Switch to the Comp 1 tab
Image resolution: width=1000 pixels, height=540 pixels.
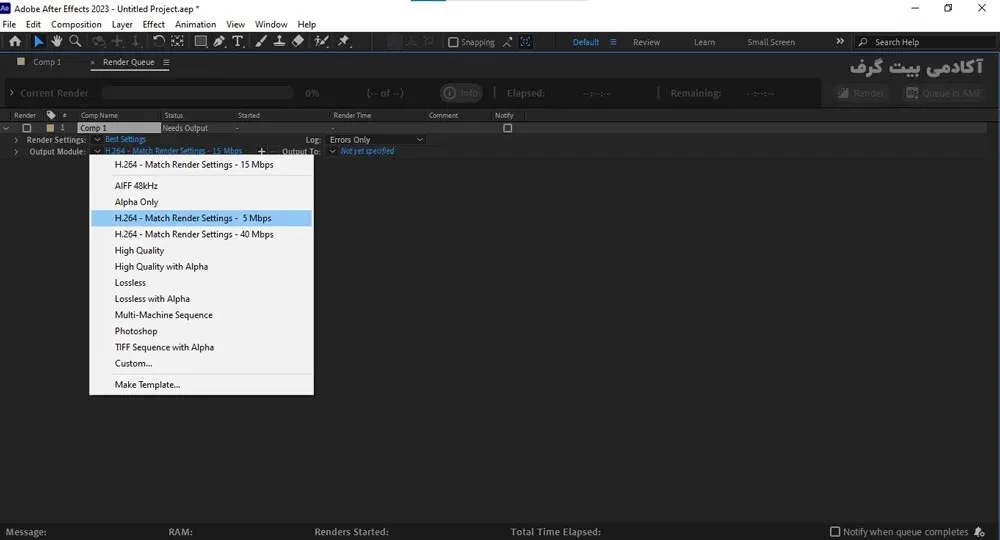coord(47,62)
